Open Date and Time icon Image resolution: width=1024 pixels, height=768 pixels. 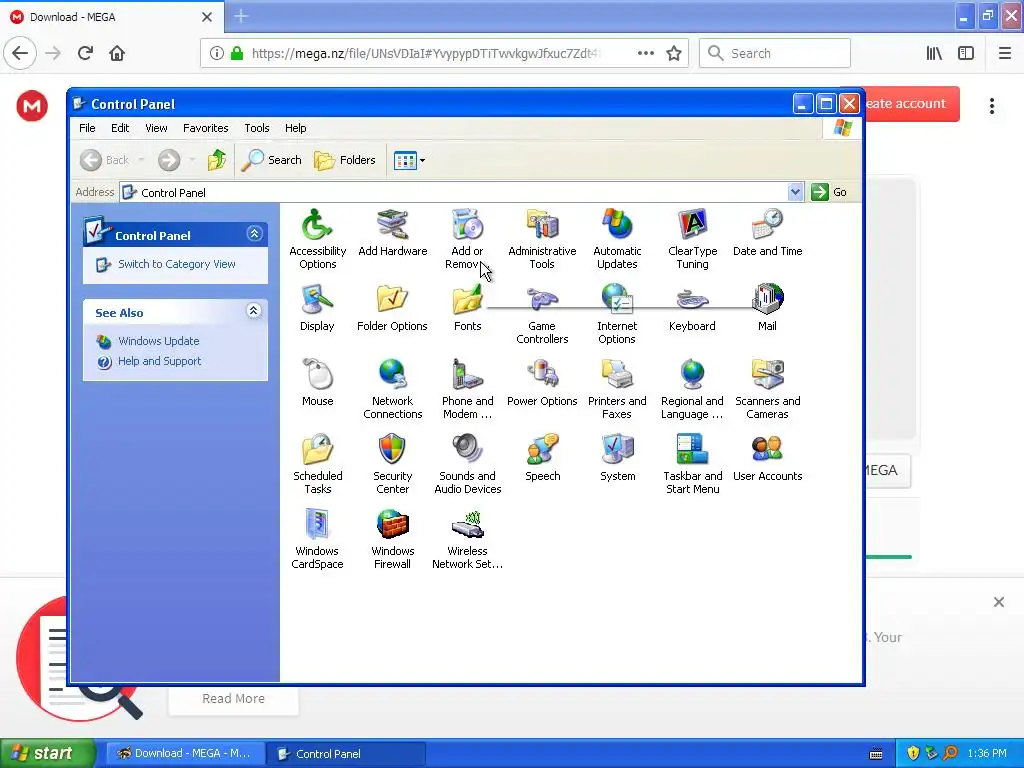(767, 233)
